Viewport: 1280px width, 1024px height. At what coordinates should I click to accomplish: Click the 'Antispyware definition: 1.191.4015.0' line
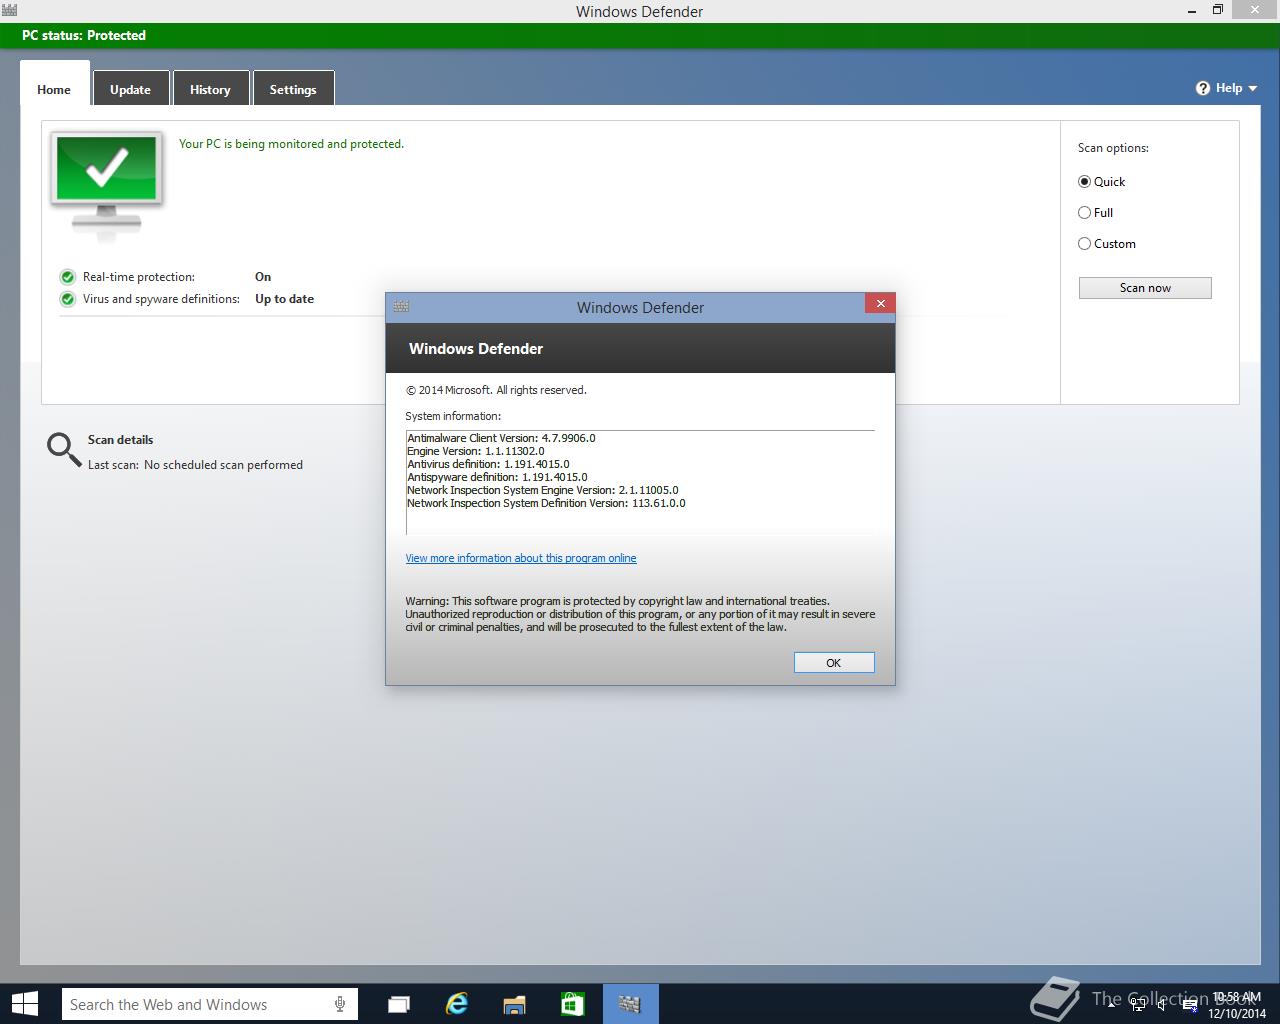(497, 477)
